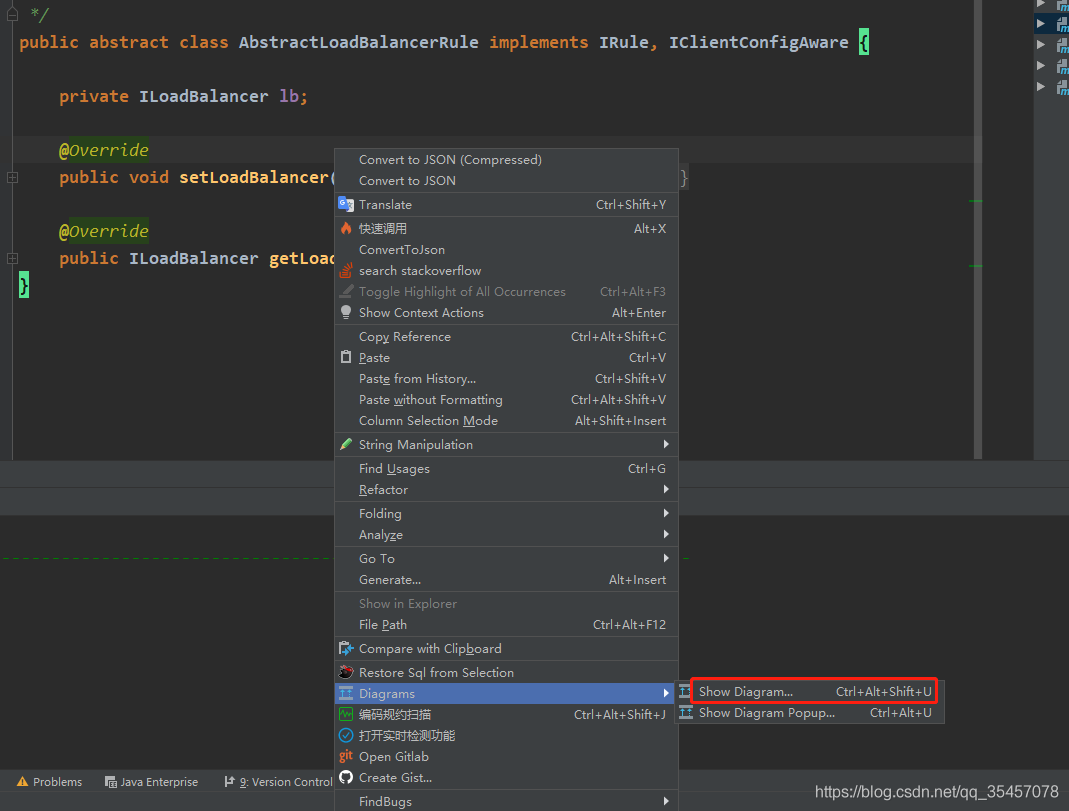Viewport: 1069px width, 811px height.
Task: Expand the FindBugs submenu arrow
Action: tap(666, 801)
